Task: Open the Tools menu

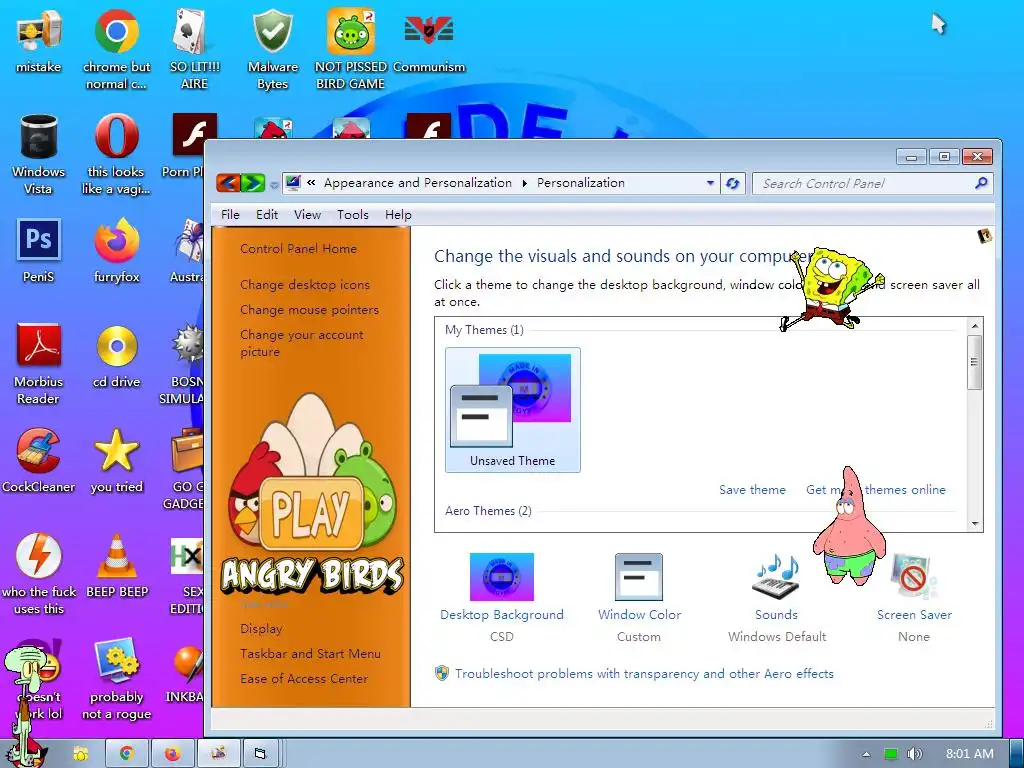Action: click(353, 215)
